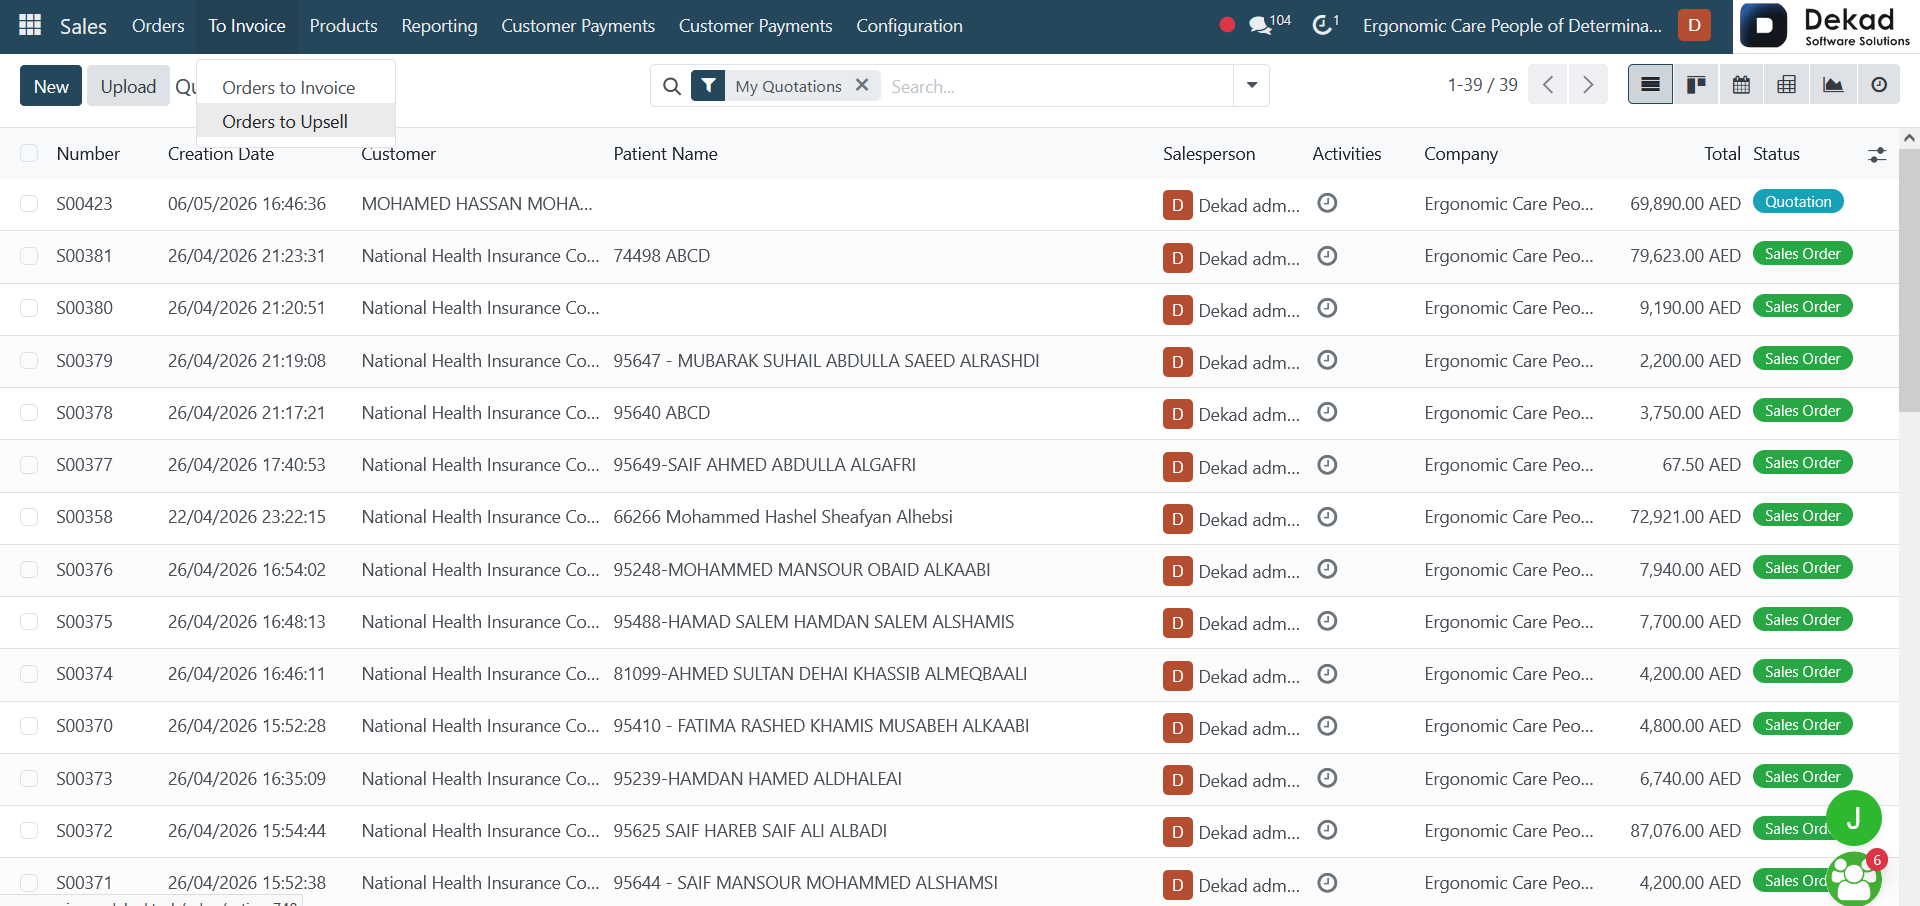The width and height of the screenshot is (1920, 906).
Task: Go to the Sales app home
Action: coord(83,26)
